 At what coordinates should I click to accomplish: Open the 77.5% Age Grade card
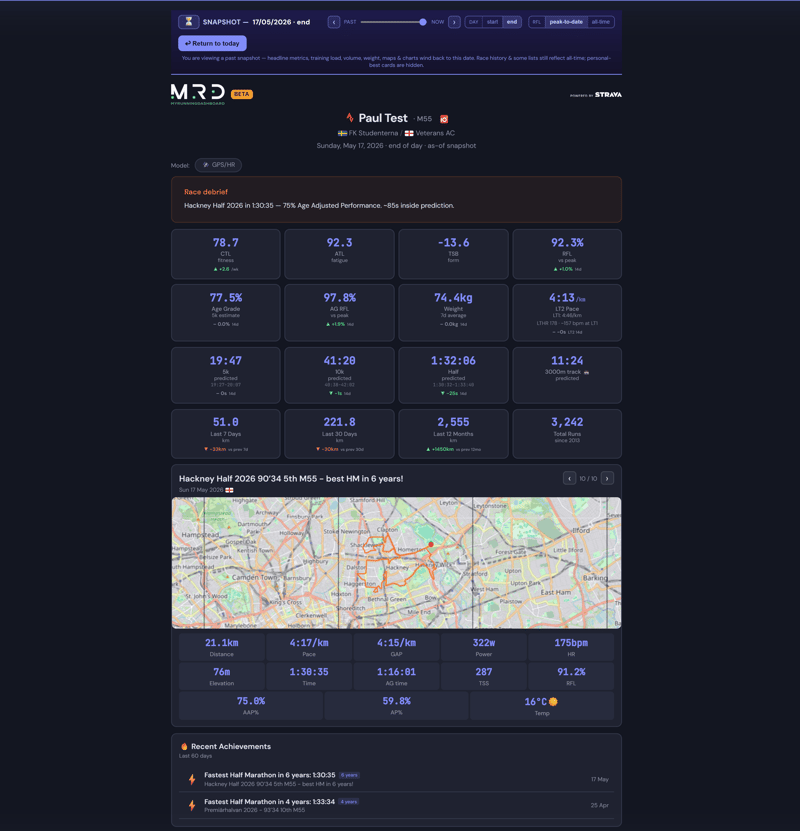point(226,313)
